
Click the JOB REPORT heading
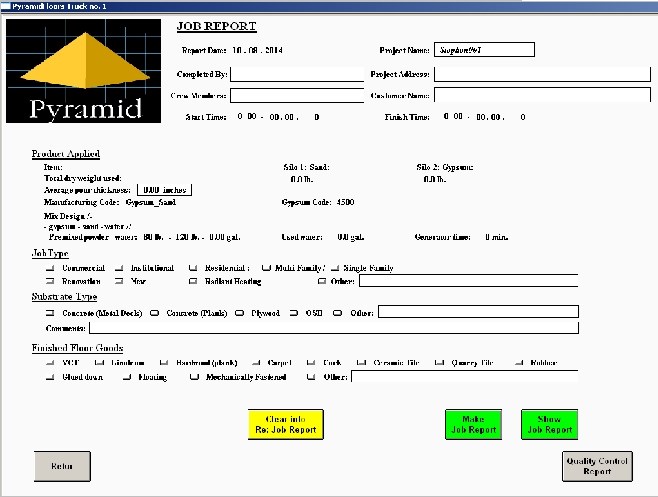pyautogui.click(x=217, y=26)
